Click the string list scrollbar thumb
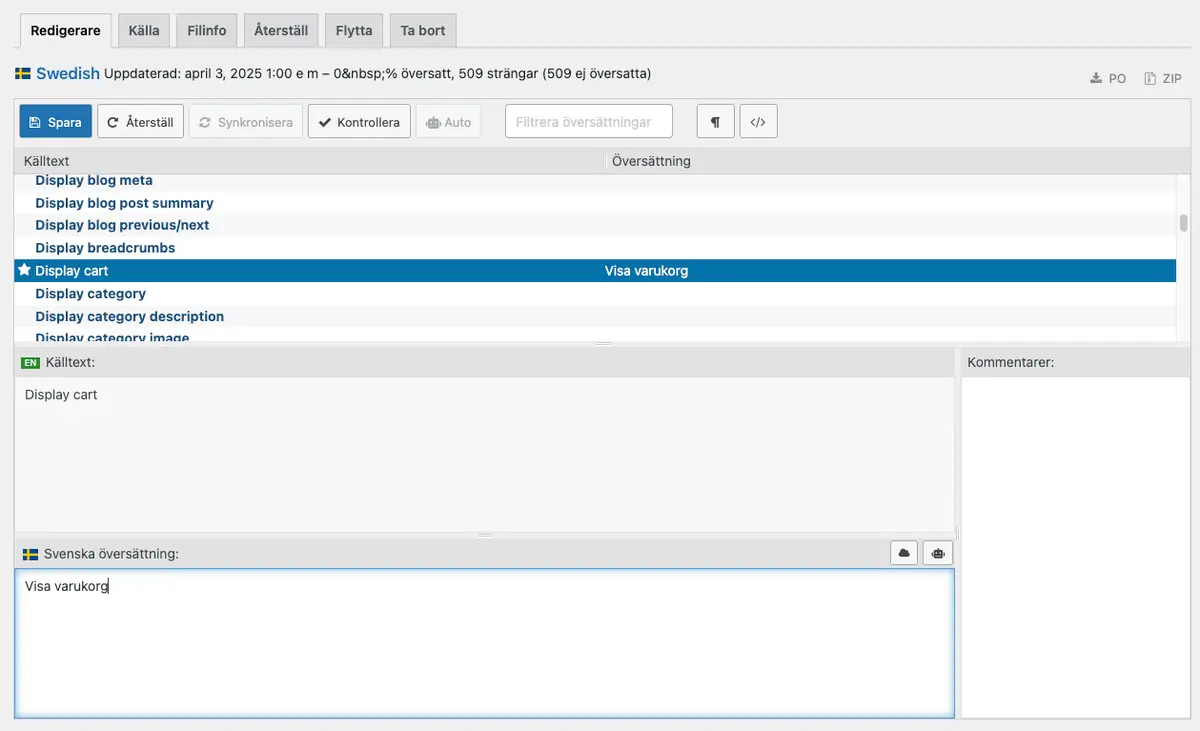Image resolution: width=1200 pixels, height=731 pixels. point(1184,222)
